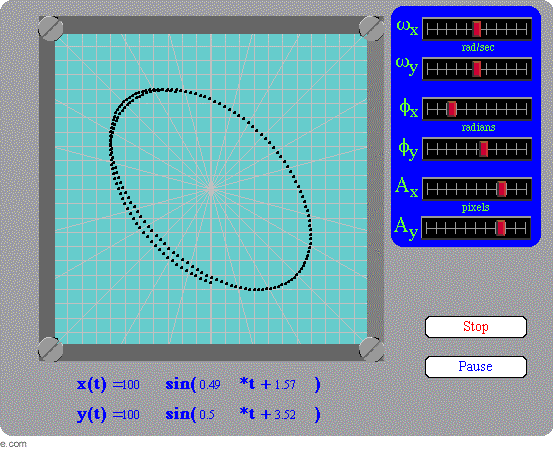553x456 pixels.
Task: Click the x(t) frequency value 0.49
Action: pyautogui.click(x=210, y=384)
